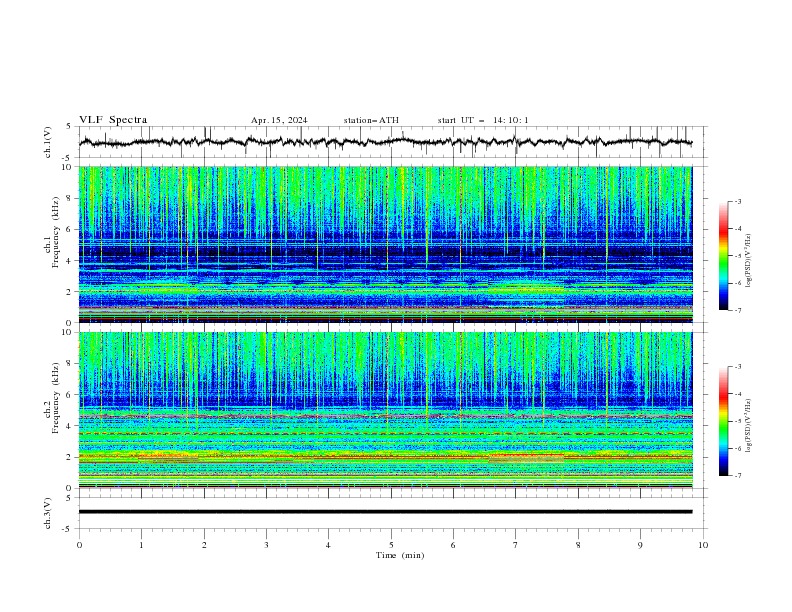Click inside the ch.1 spectrogram panel
The image size is (792, 612).
[x=385, y=244]
